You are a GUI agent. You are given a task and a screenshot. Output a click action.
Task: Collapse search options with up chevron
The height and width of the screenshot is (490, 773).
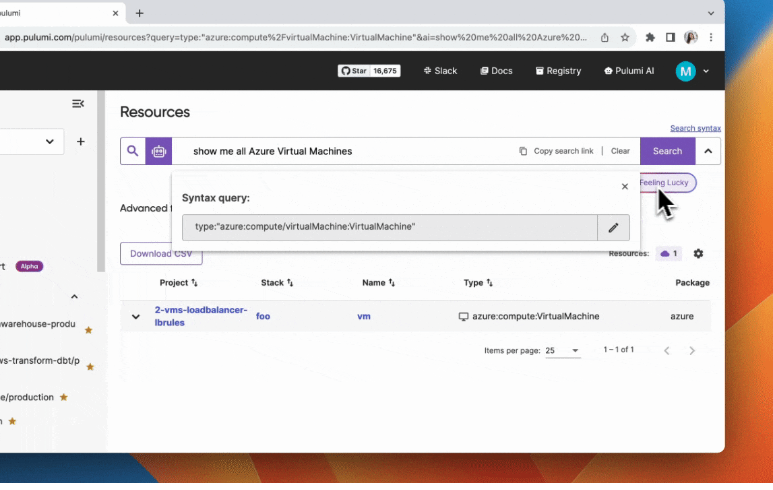[x=708, y=151]
